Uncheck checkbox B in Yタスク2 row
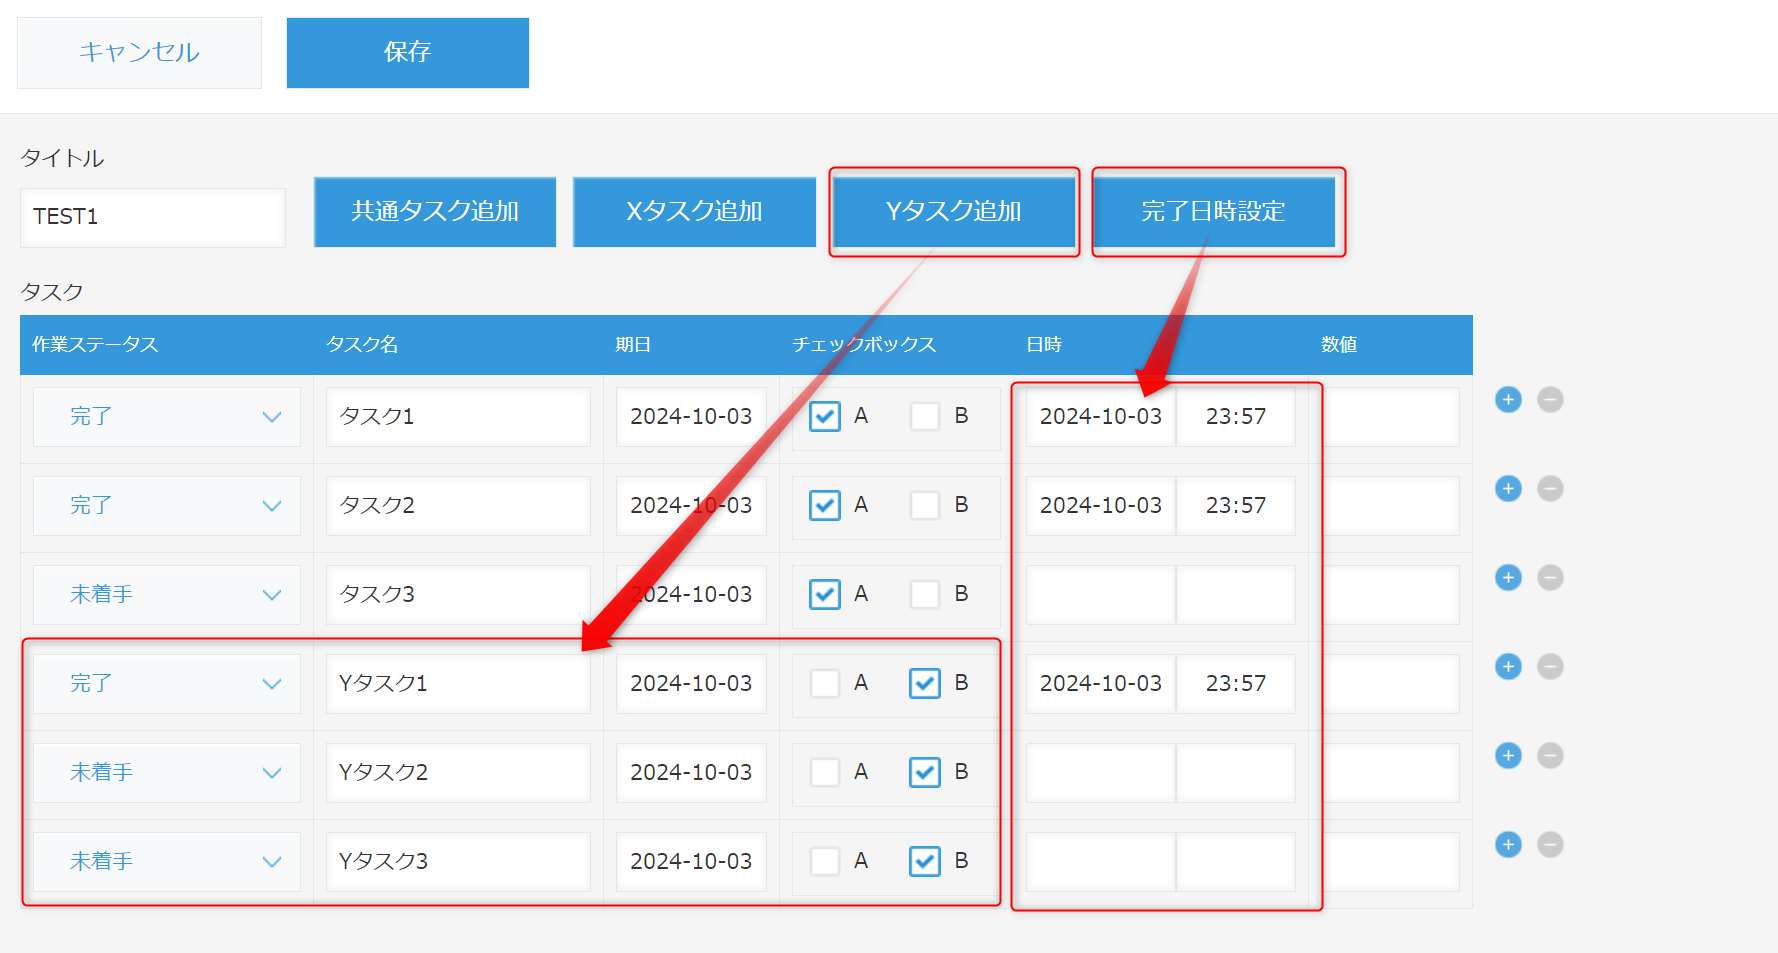 (925, 772)
